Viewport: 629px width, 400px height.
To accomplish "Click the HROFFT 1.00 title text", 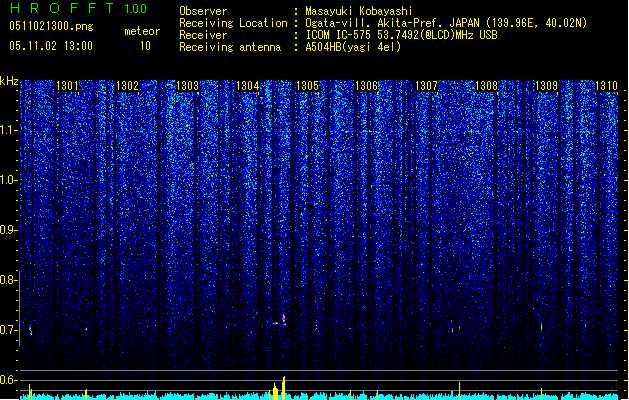I will tap(79, 8).
